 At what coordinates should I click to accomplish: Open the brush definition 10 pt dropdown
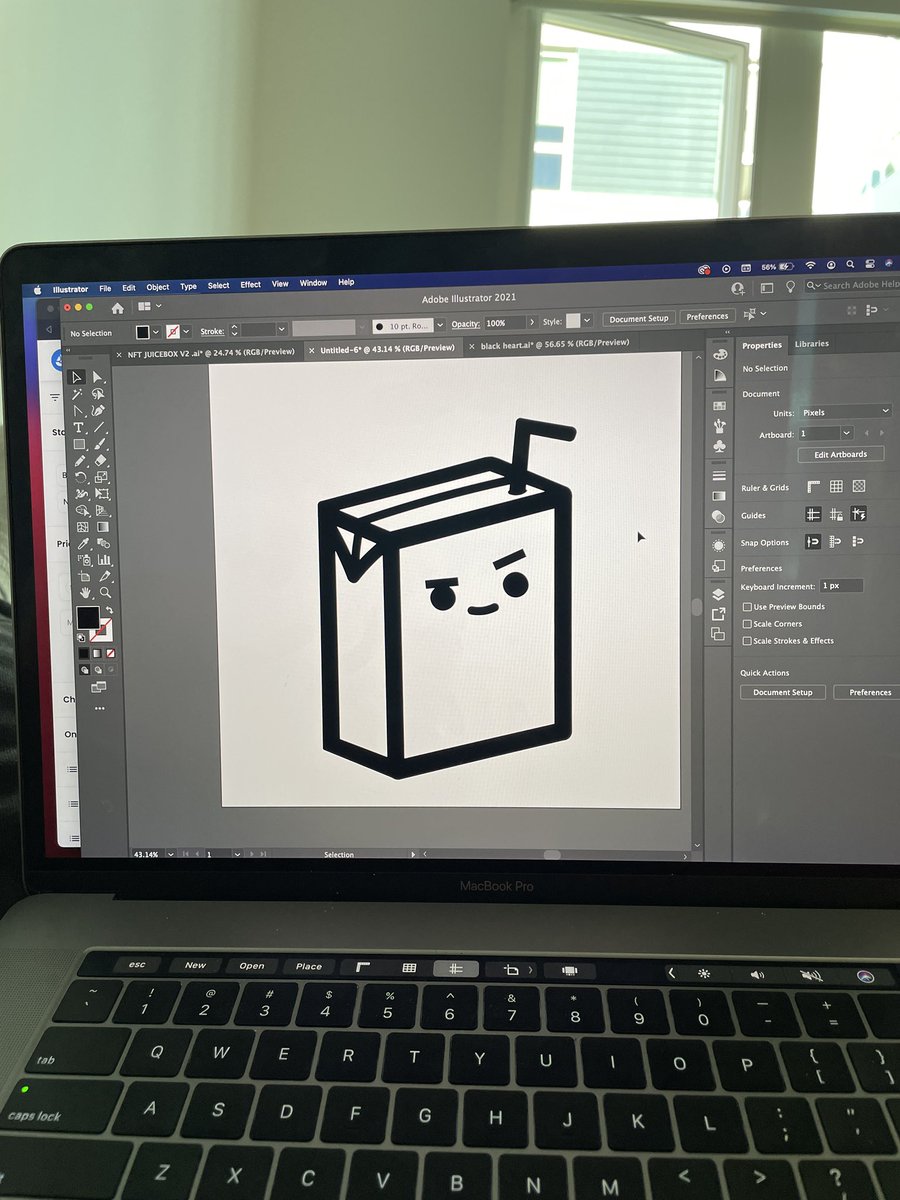click(x=441, y=325)
